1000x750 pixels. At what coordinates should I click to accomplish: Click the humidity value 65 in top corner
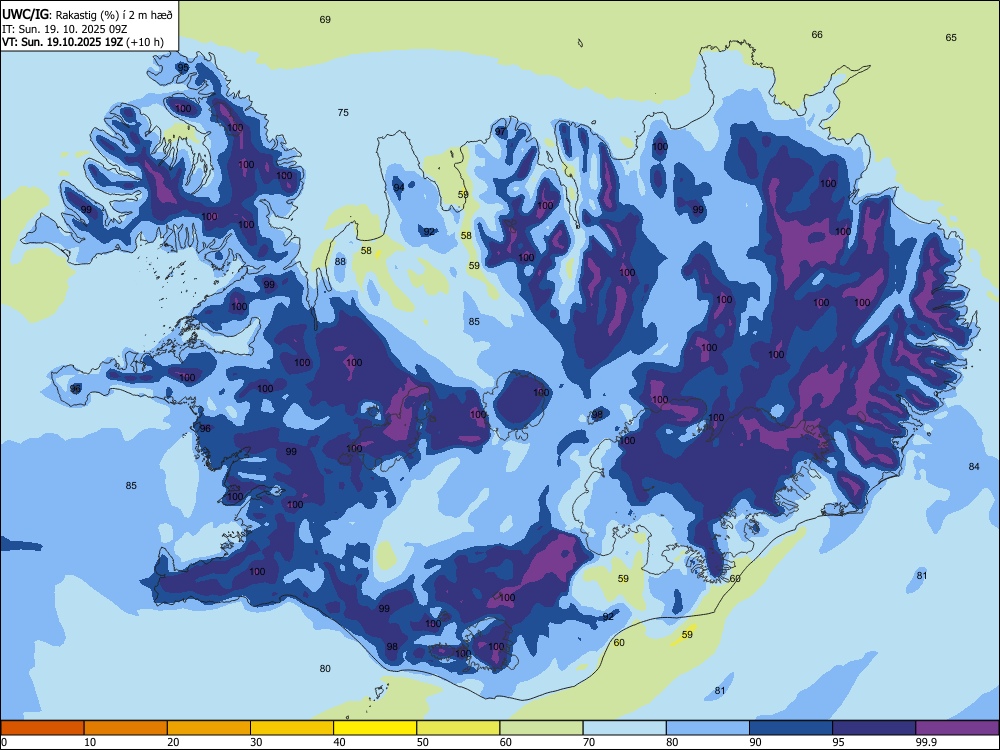tap(951, 38)
